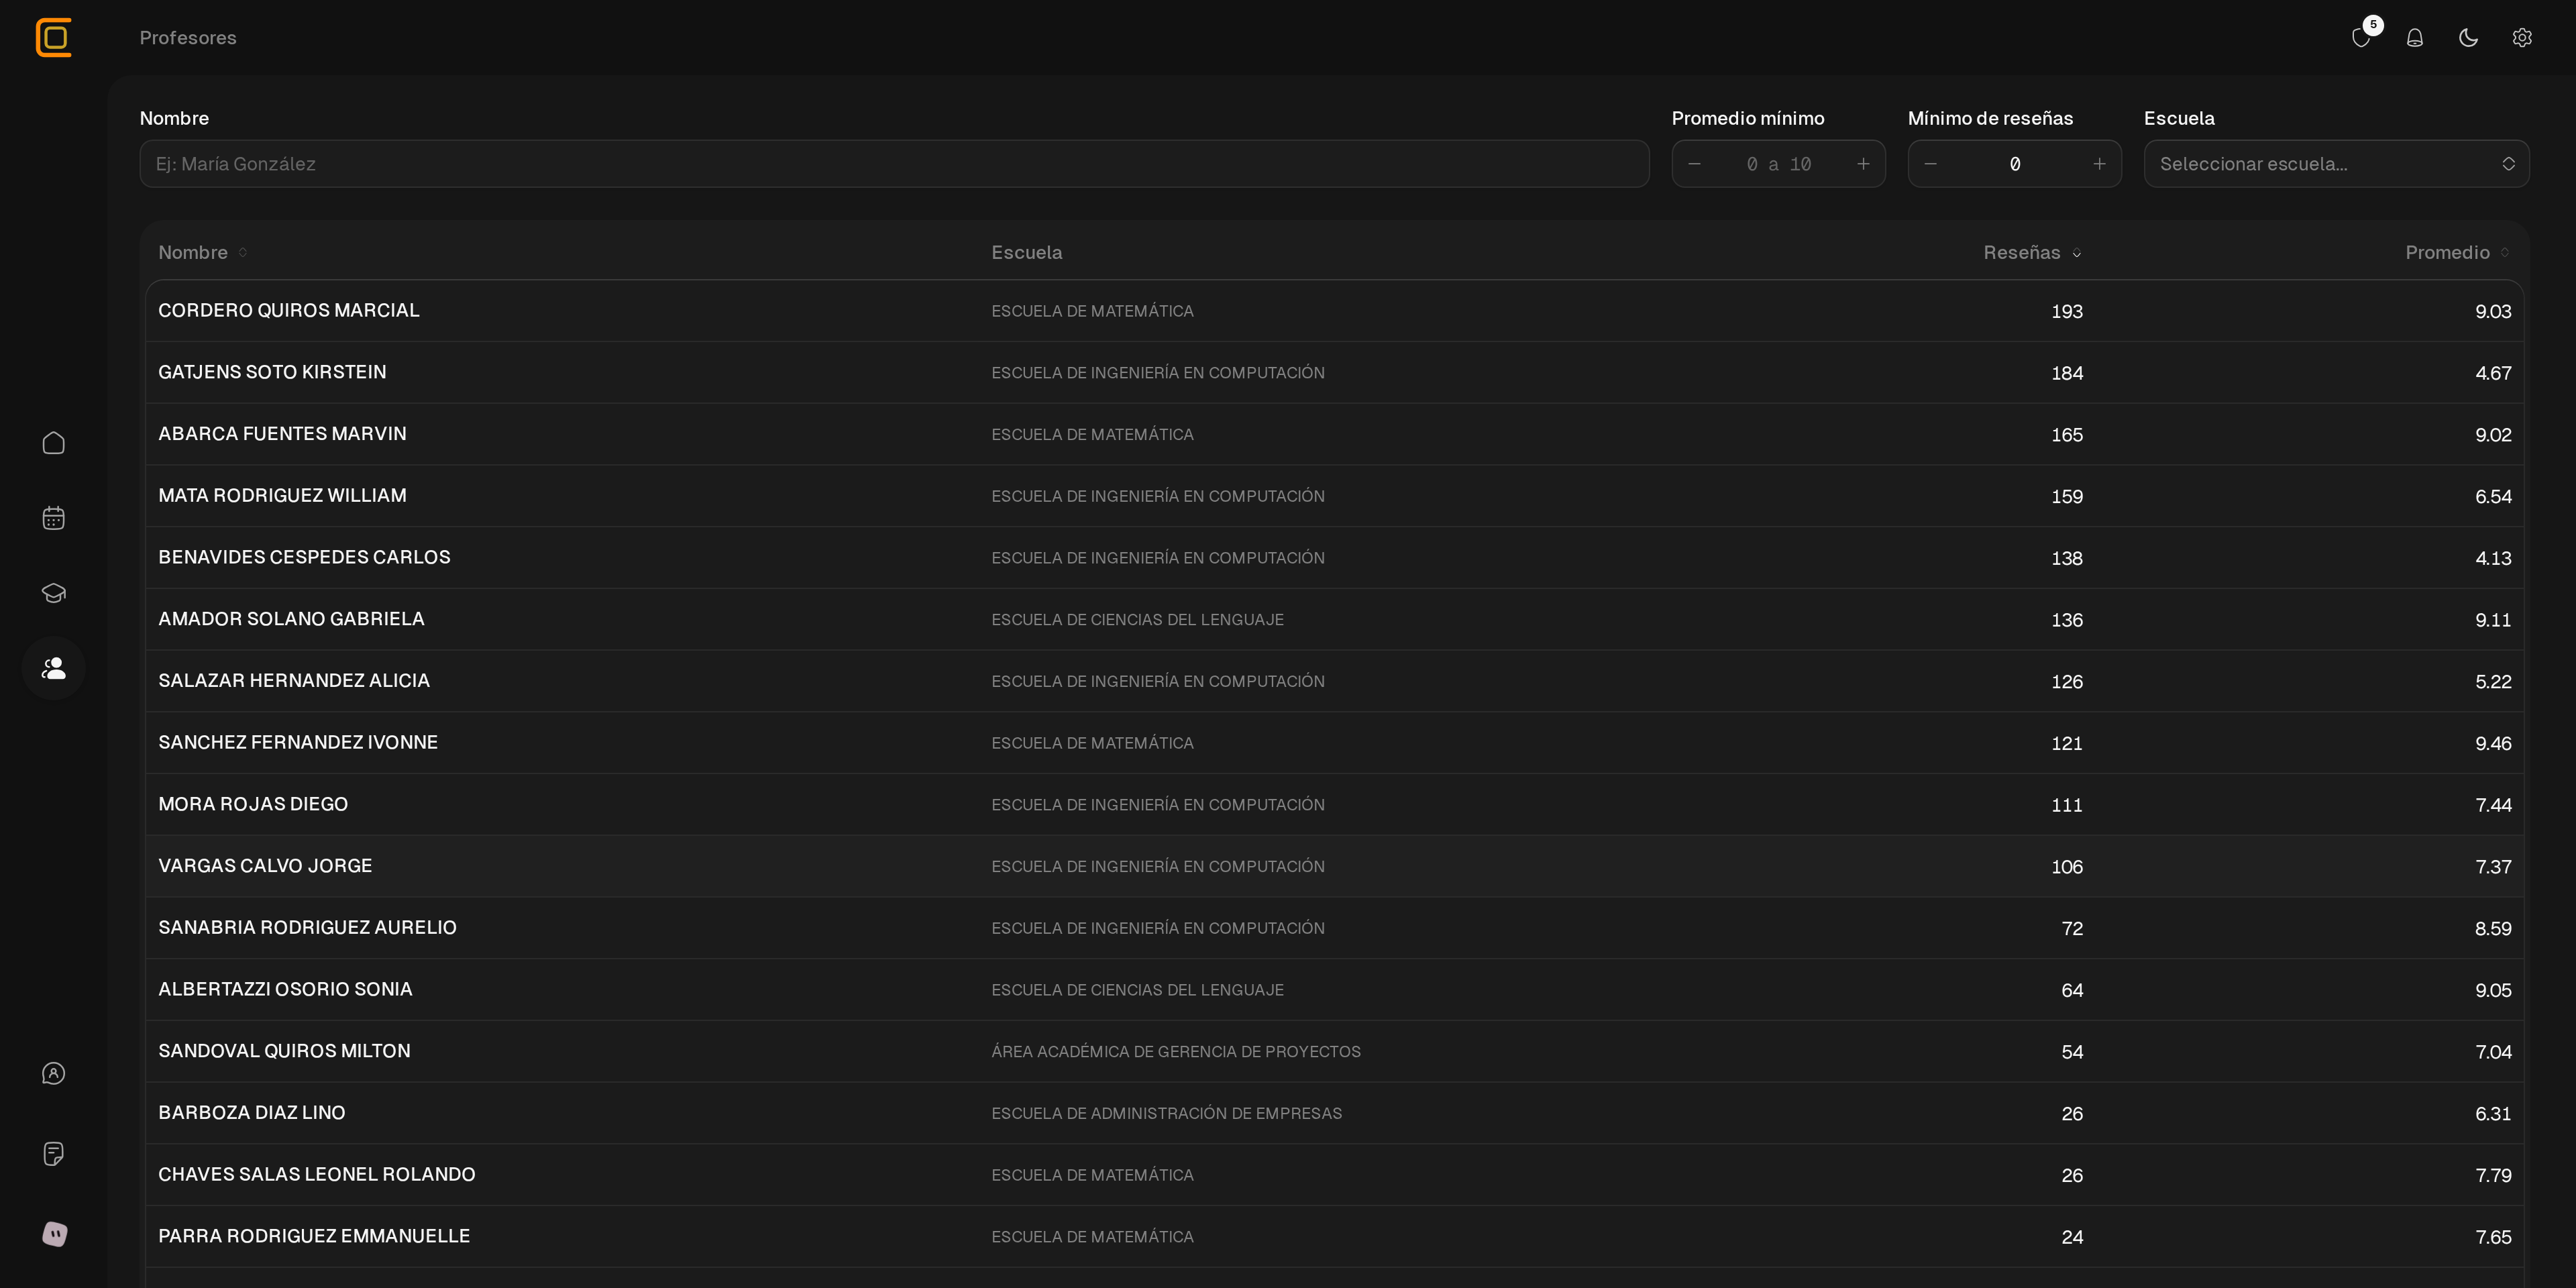2576x1288 pixels.
Task: Open GATJENS SOTO KIRSTEIN row
Action: pyautogui.click(x=1335, y=373)
